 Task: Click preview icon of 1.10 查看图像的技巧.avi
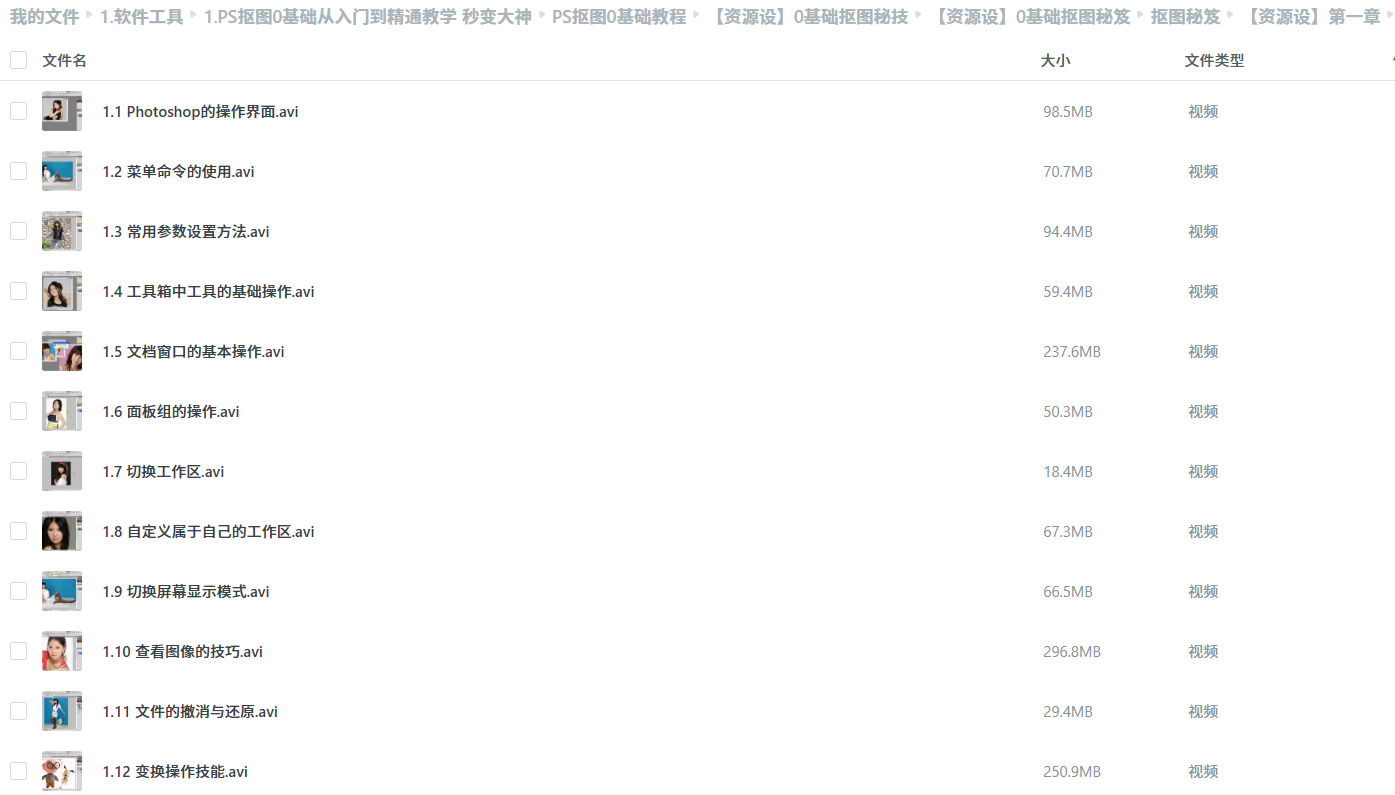coord(62,651)
